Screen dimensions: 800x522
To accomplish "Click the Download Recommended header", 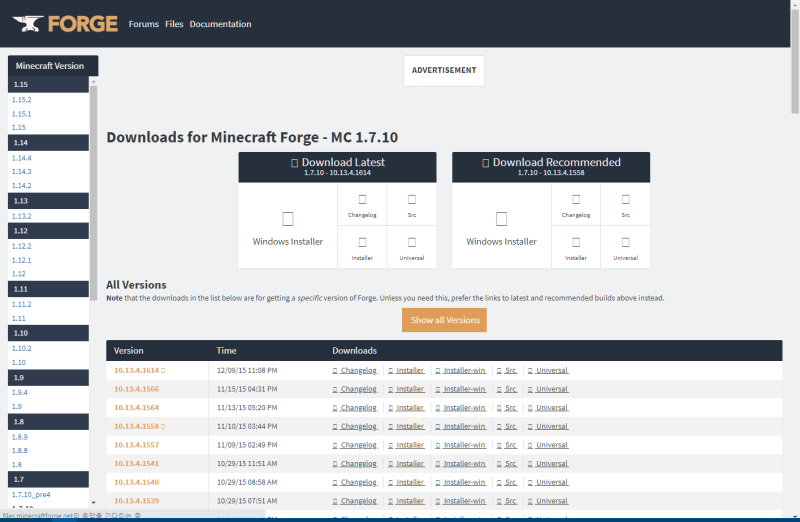I will [x=551, y=167].
